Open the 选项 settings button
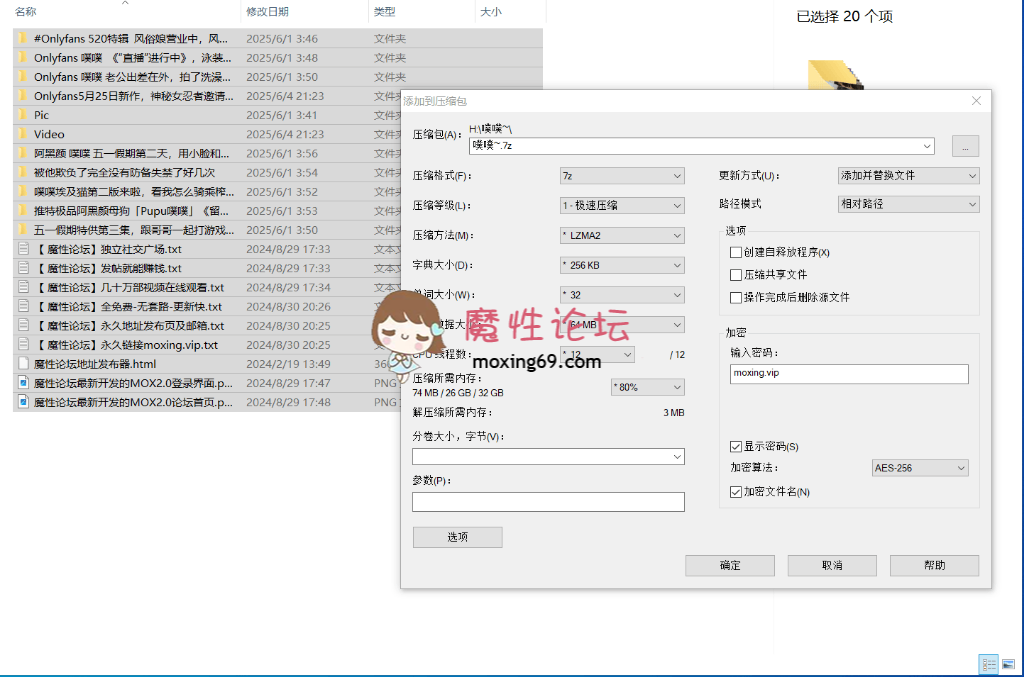This screenshot has height=677, width=1024. 457,537
